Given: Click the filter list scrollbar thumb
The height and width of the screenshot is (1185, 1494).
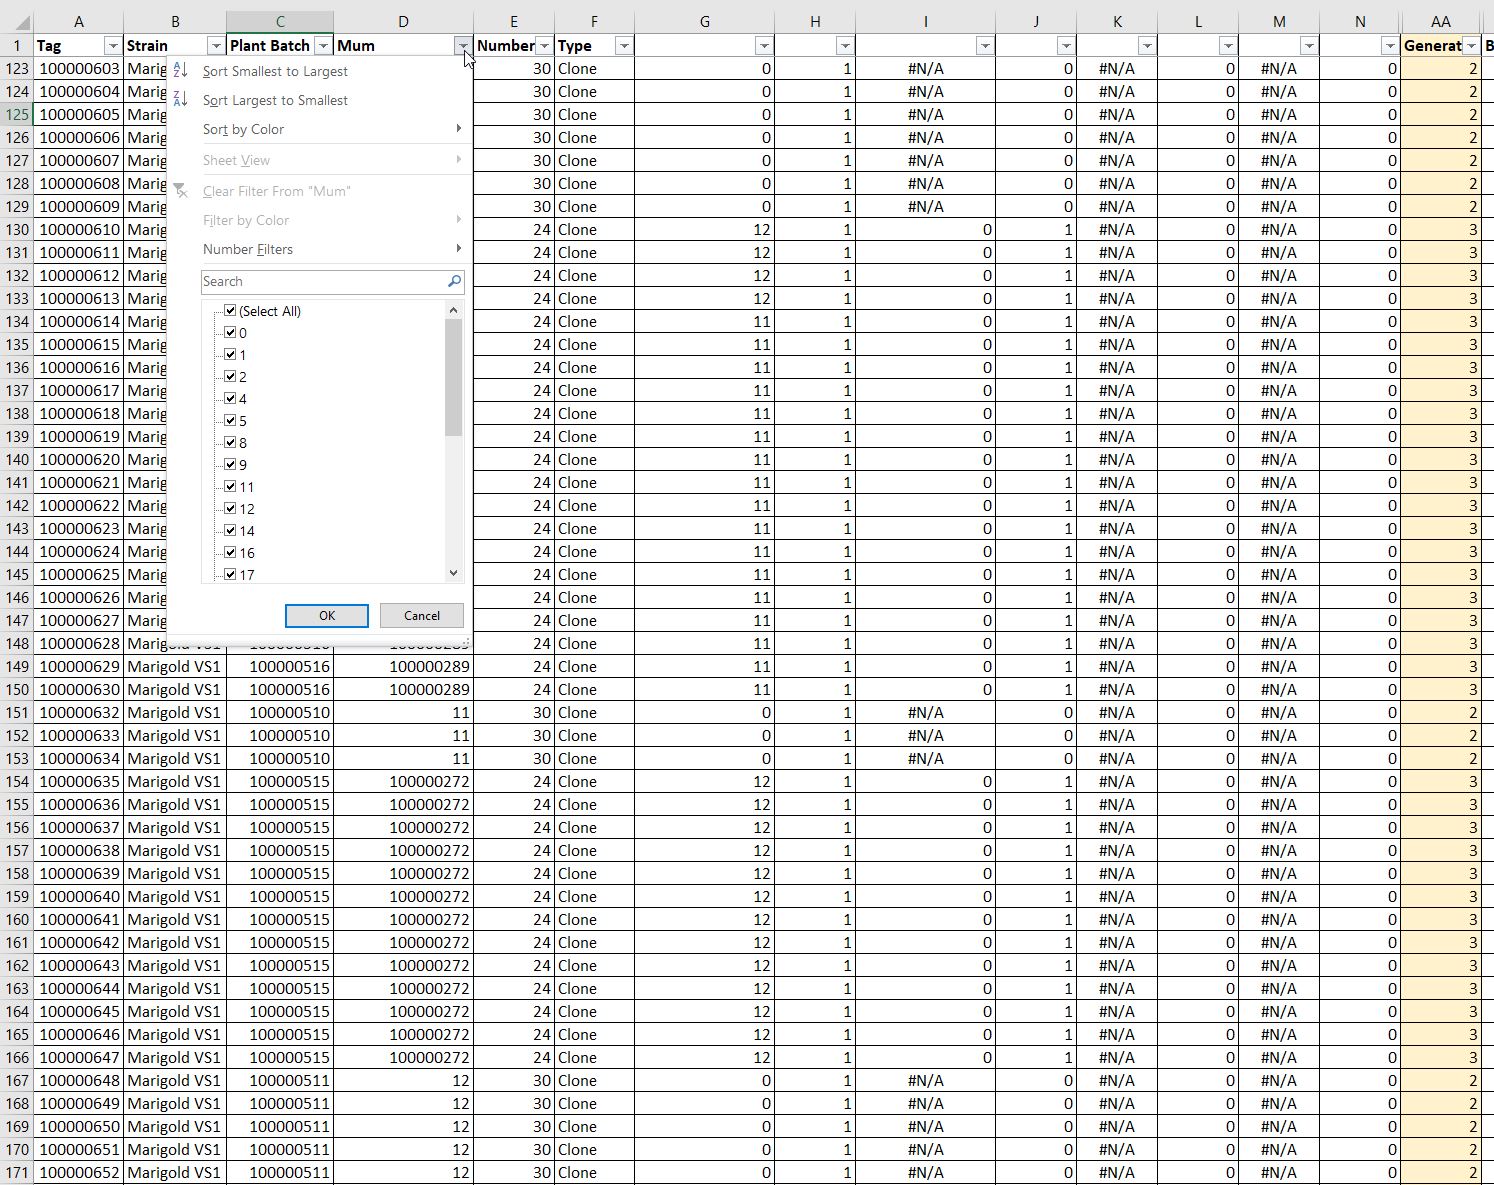Looking at the screenshot, I should pyautogui.click(x=454, y=378).
